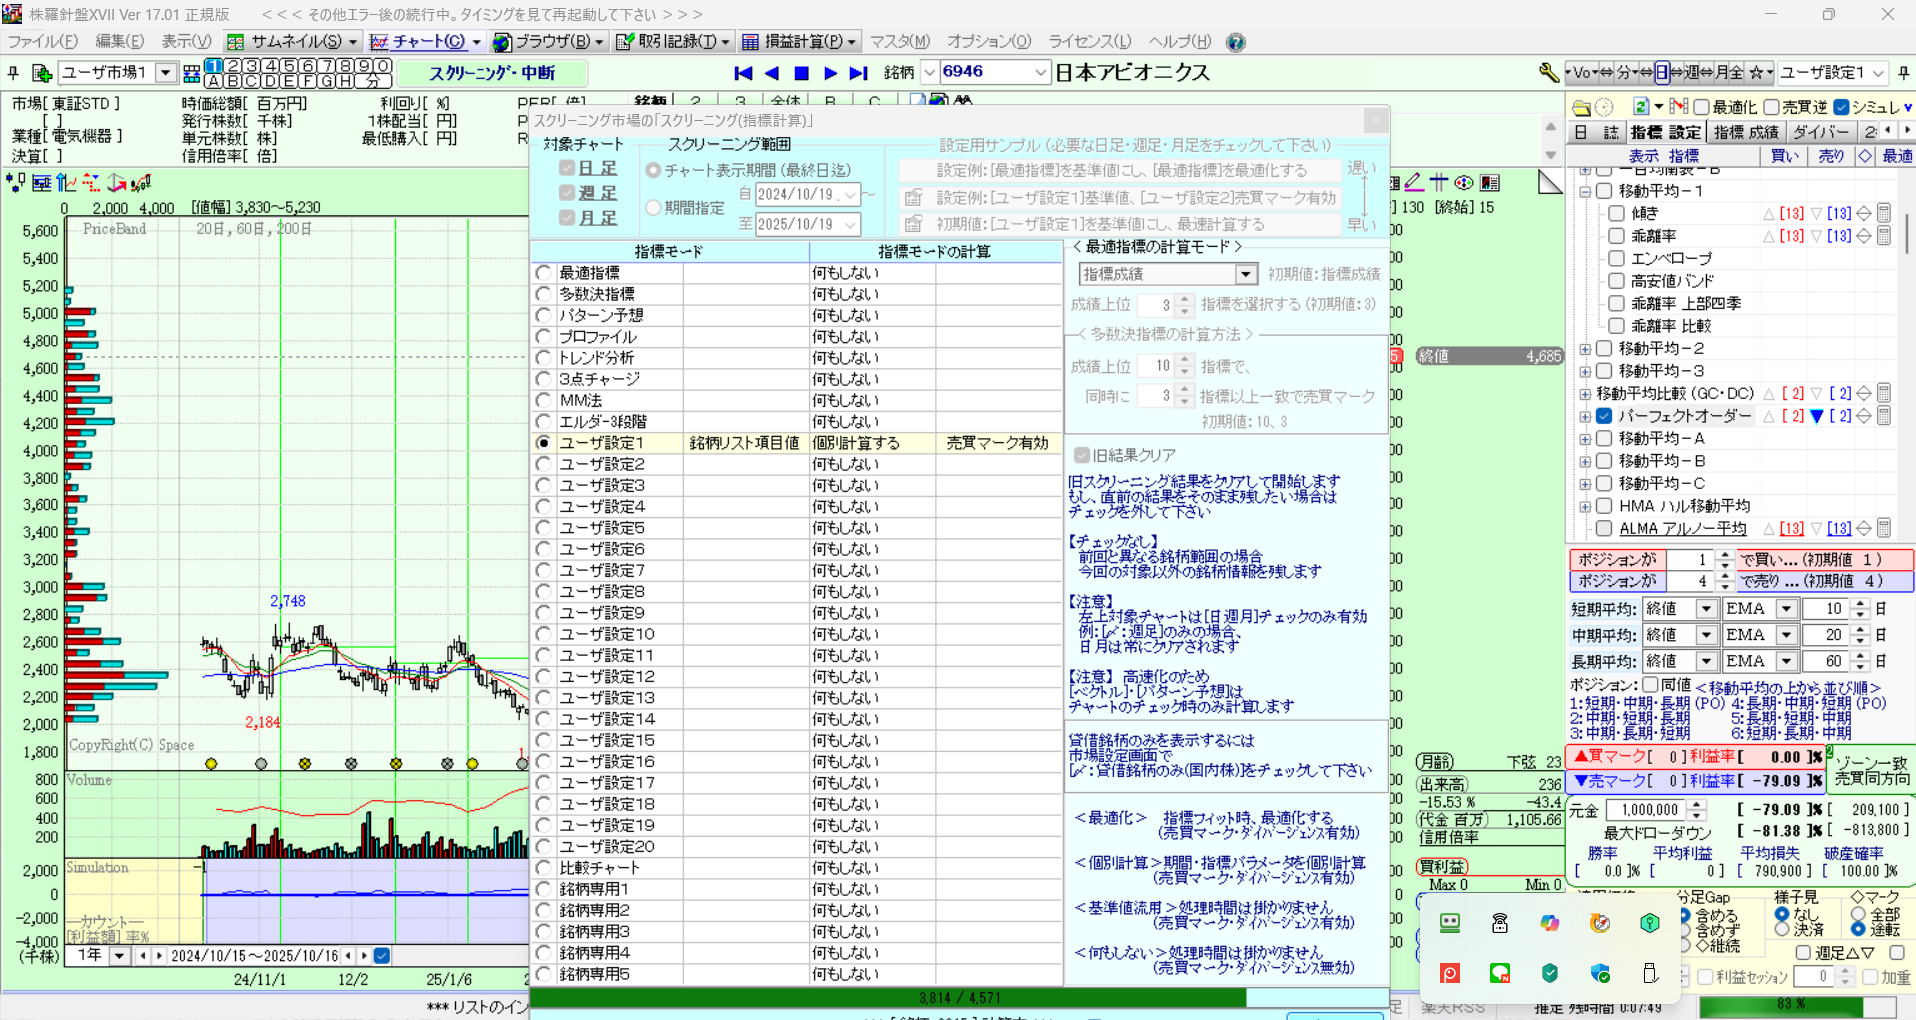
Task: Open the 損益計算(P) menu
Action: 799,42
